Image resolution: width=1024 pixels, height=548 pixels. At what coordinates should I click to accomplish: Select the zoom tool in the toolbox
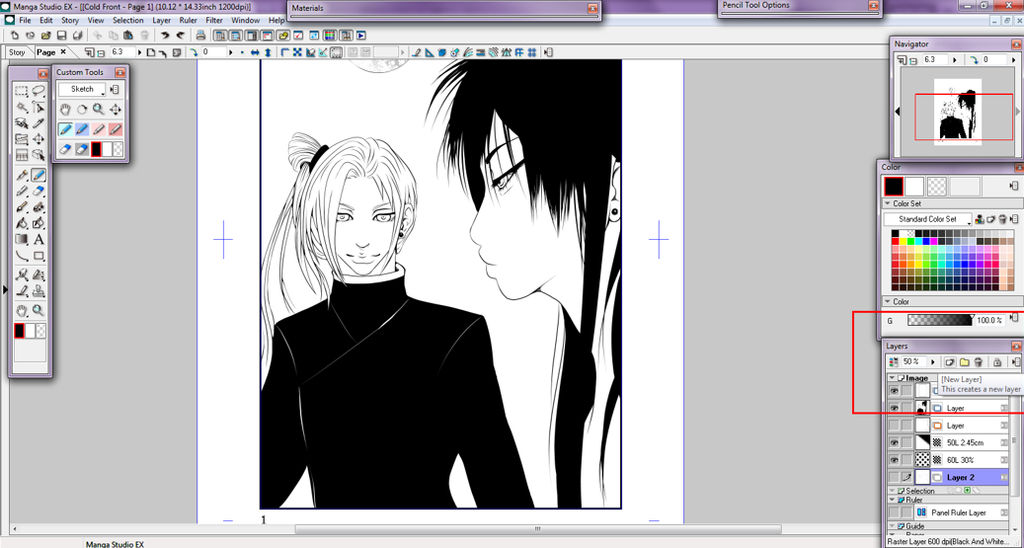pyautogui.click(x=39, y=310)
